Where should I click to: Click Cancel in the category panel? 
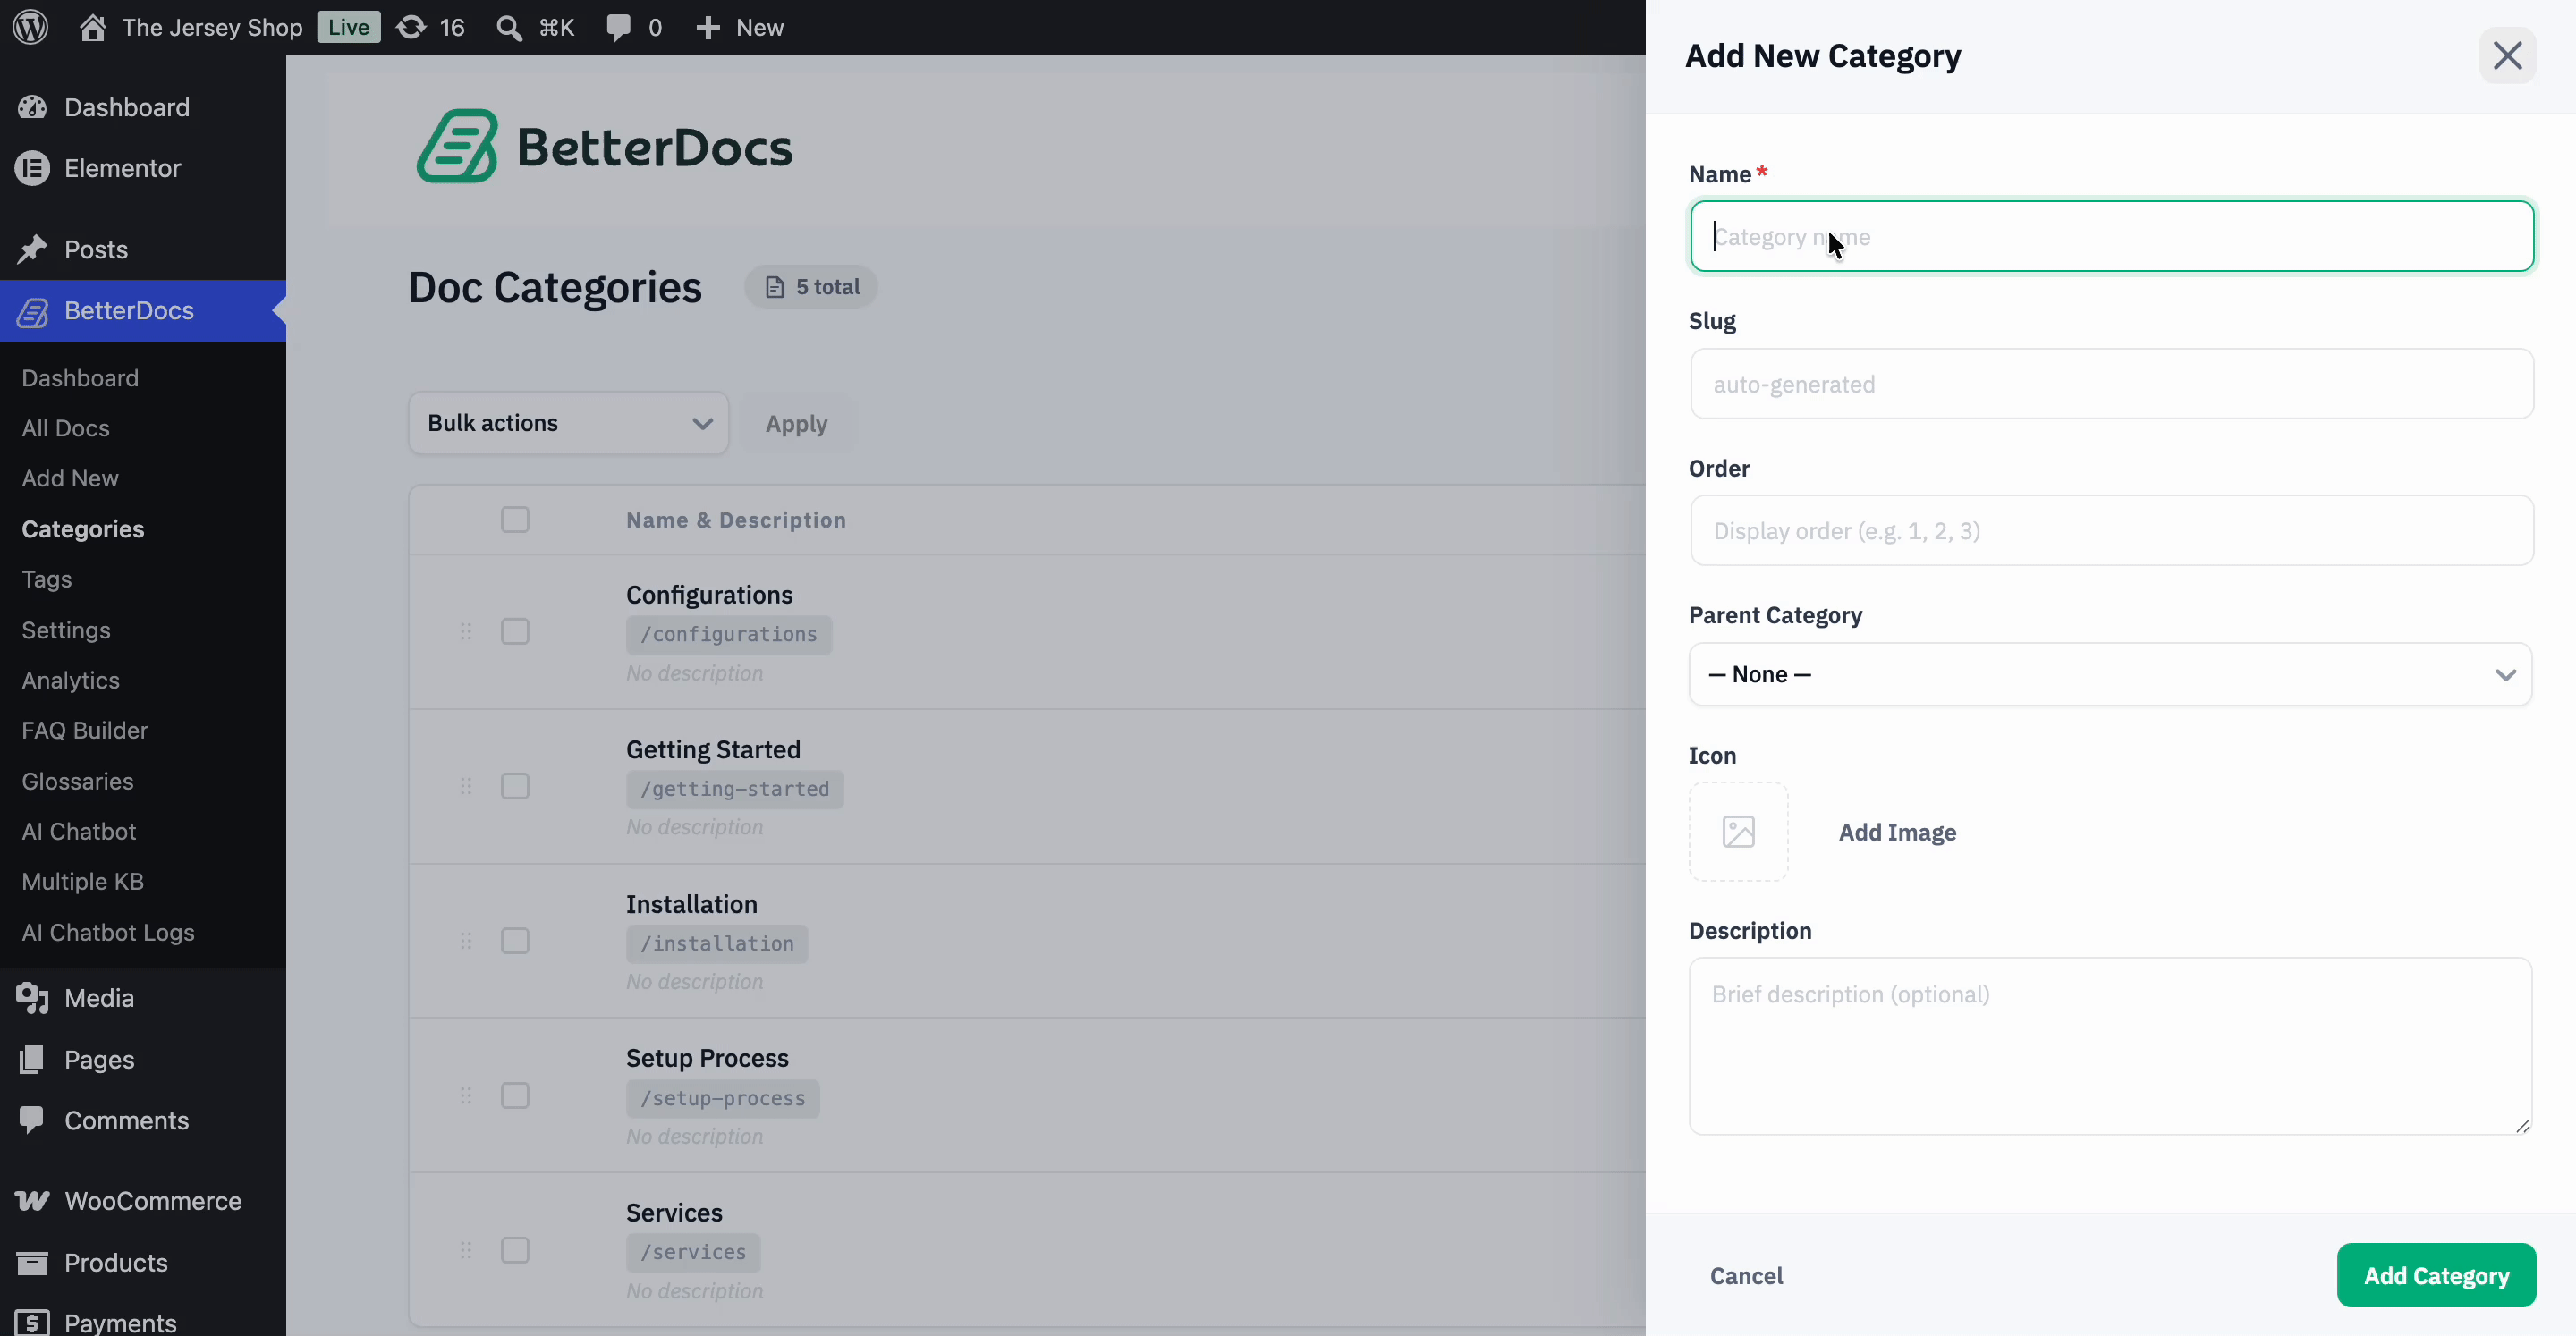coord(1746,1276)
